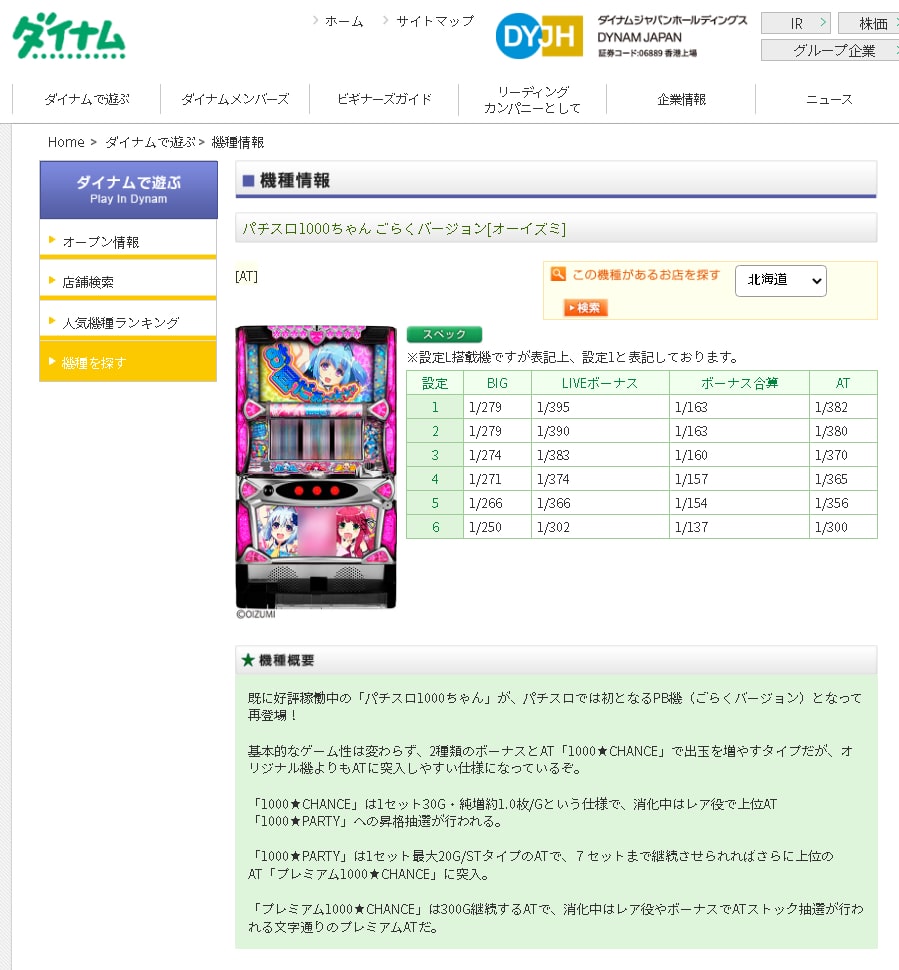Click the 1/250 BIG cell

coord(497,527)
